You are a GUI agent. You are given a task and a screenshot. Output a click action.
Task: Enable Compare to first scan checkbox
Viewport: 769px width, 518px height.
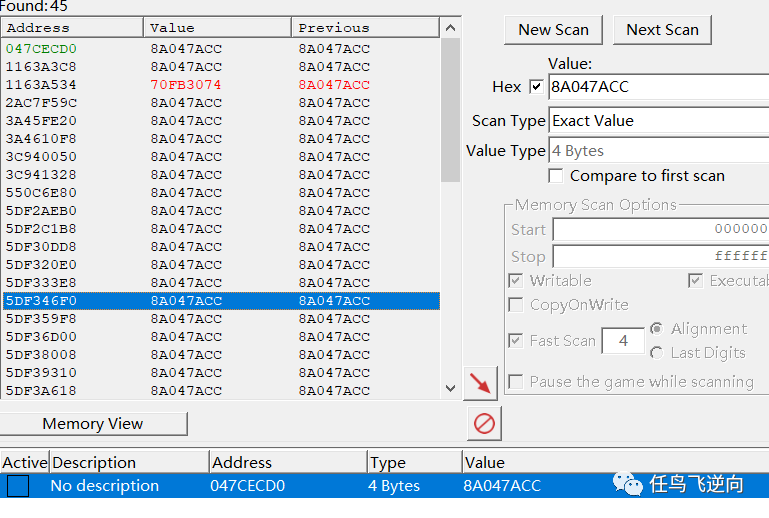point(556,176)
